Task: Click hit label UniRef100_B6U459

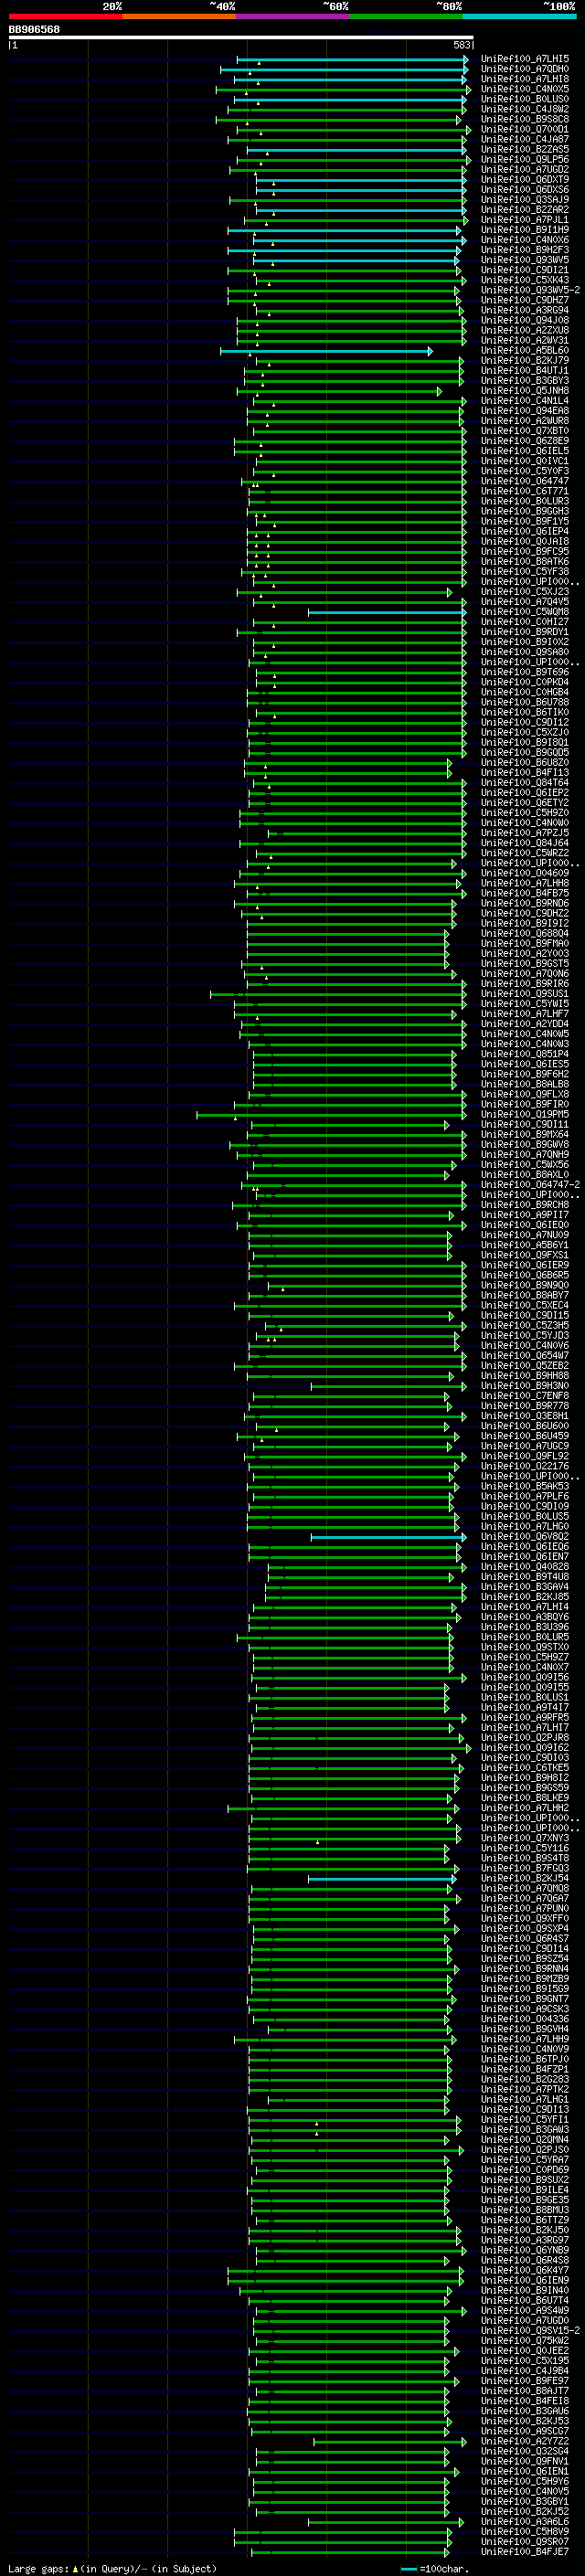Action: (525, 1436)
